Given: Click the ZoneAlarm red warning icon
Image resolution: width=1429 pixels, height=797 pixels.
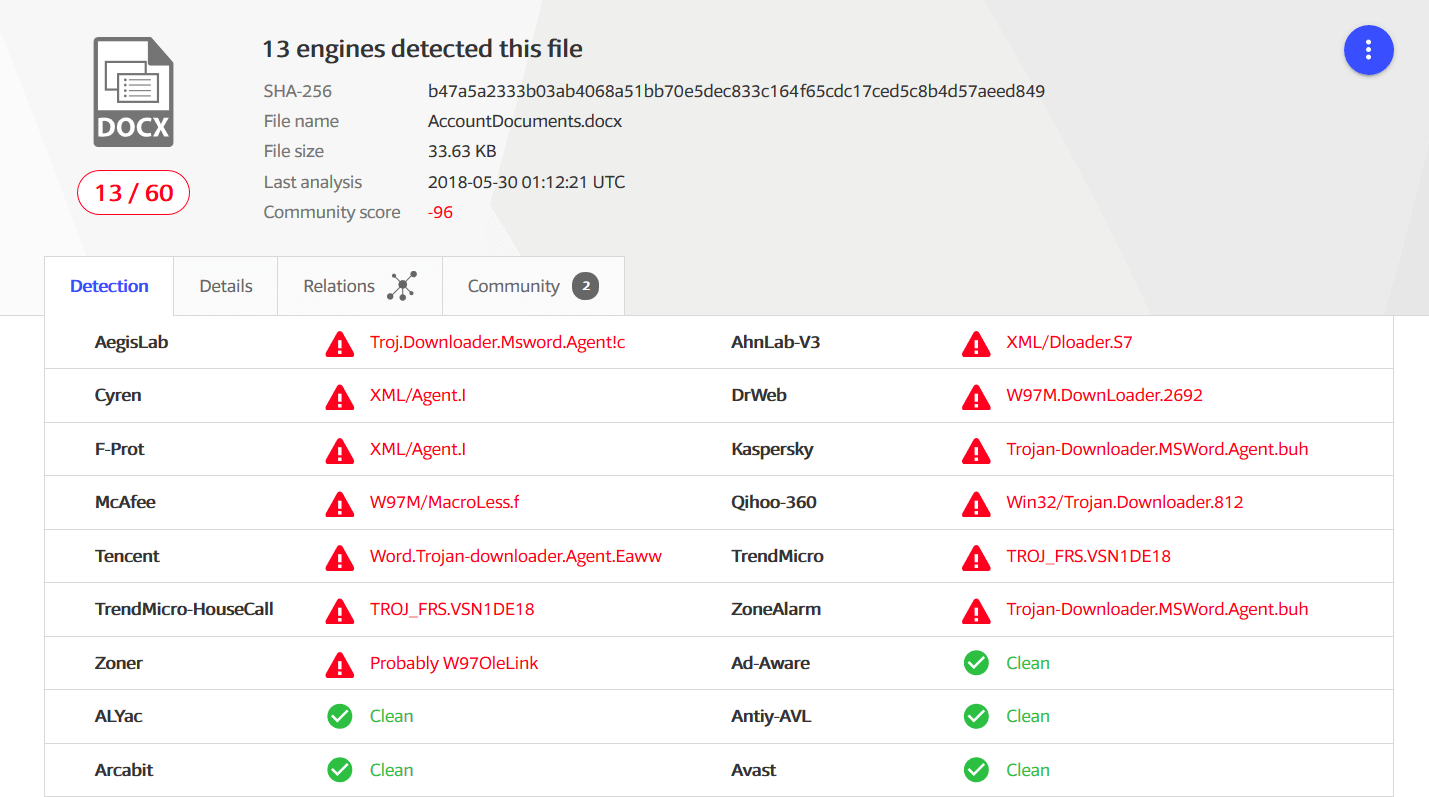Looking at the screenshot, I should pyautogui.click(x=976, y=611).
